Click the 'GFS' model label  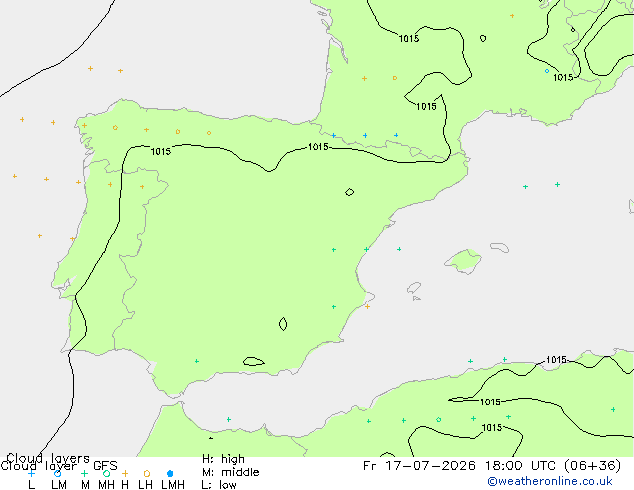pyautogui.click(x=105, y=466)
